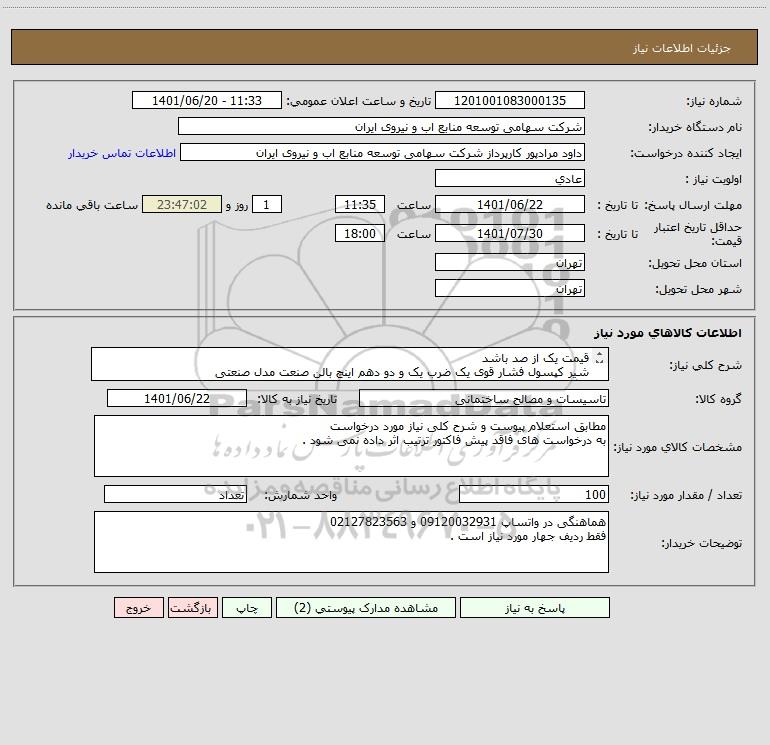Click the گروه کالا field تاسیسات و مصالح ساختمانی
The image size is (770, 745).
[484, 398]
